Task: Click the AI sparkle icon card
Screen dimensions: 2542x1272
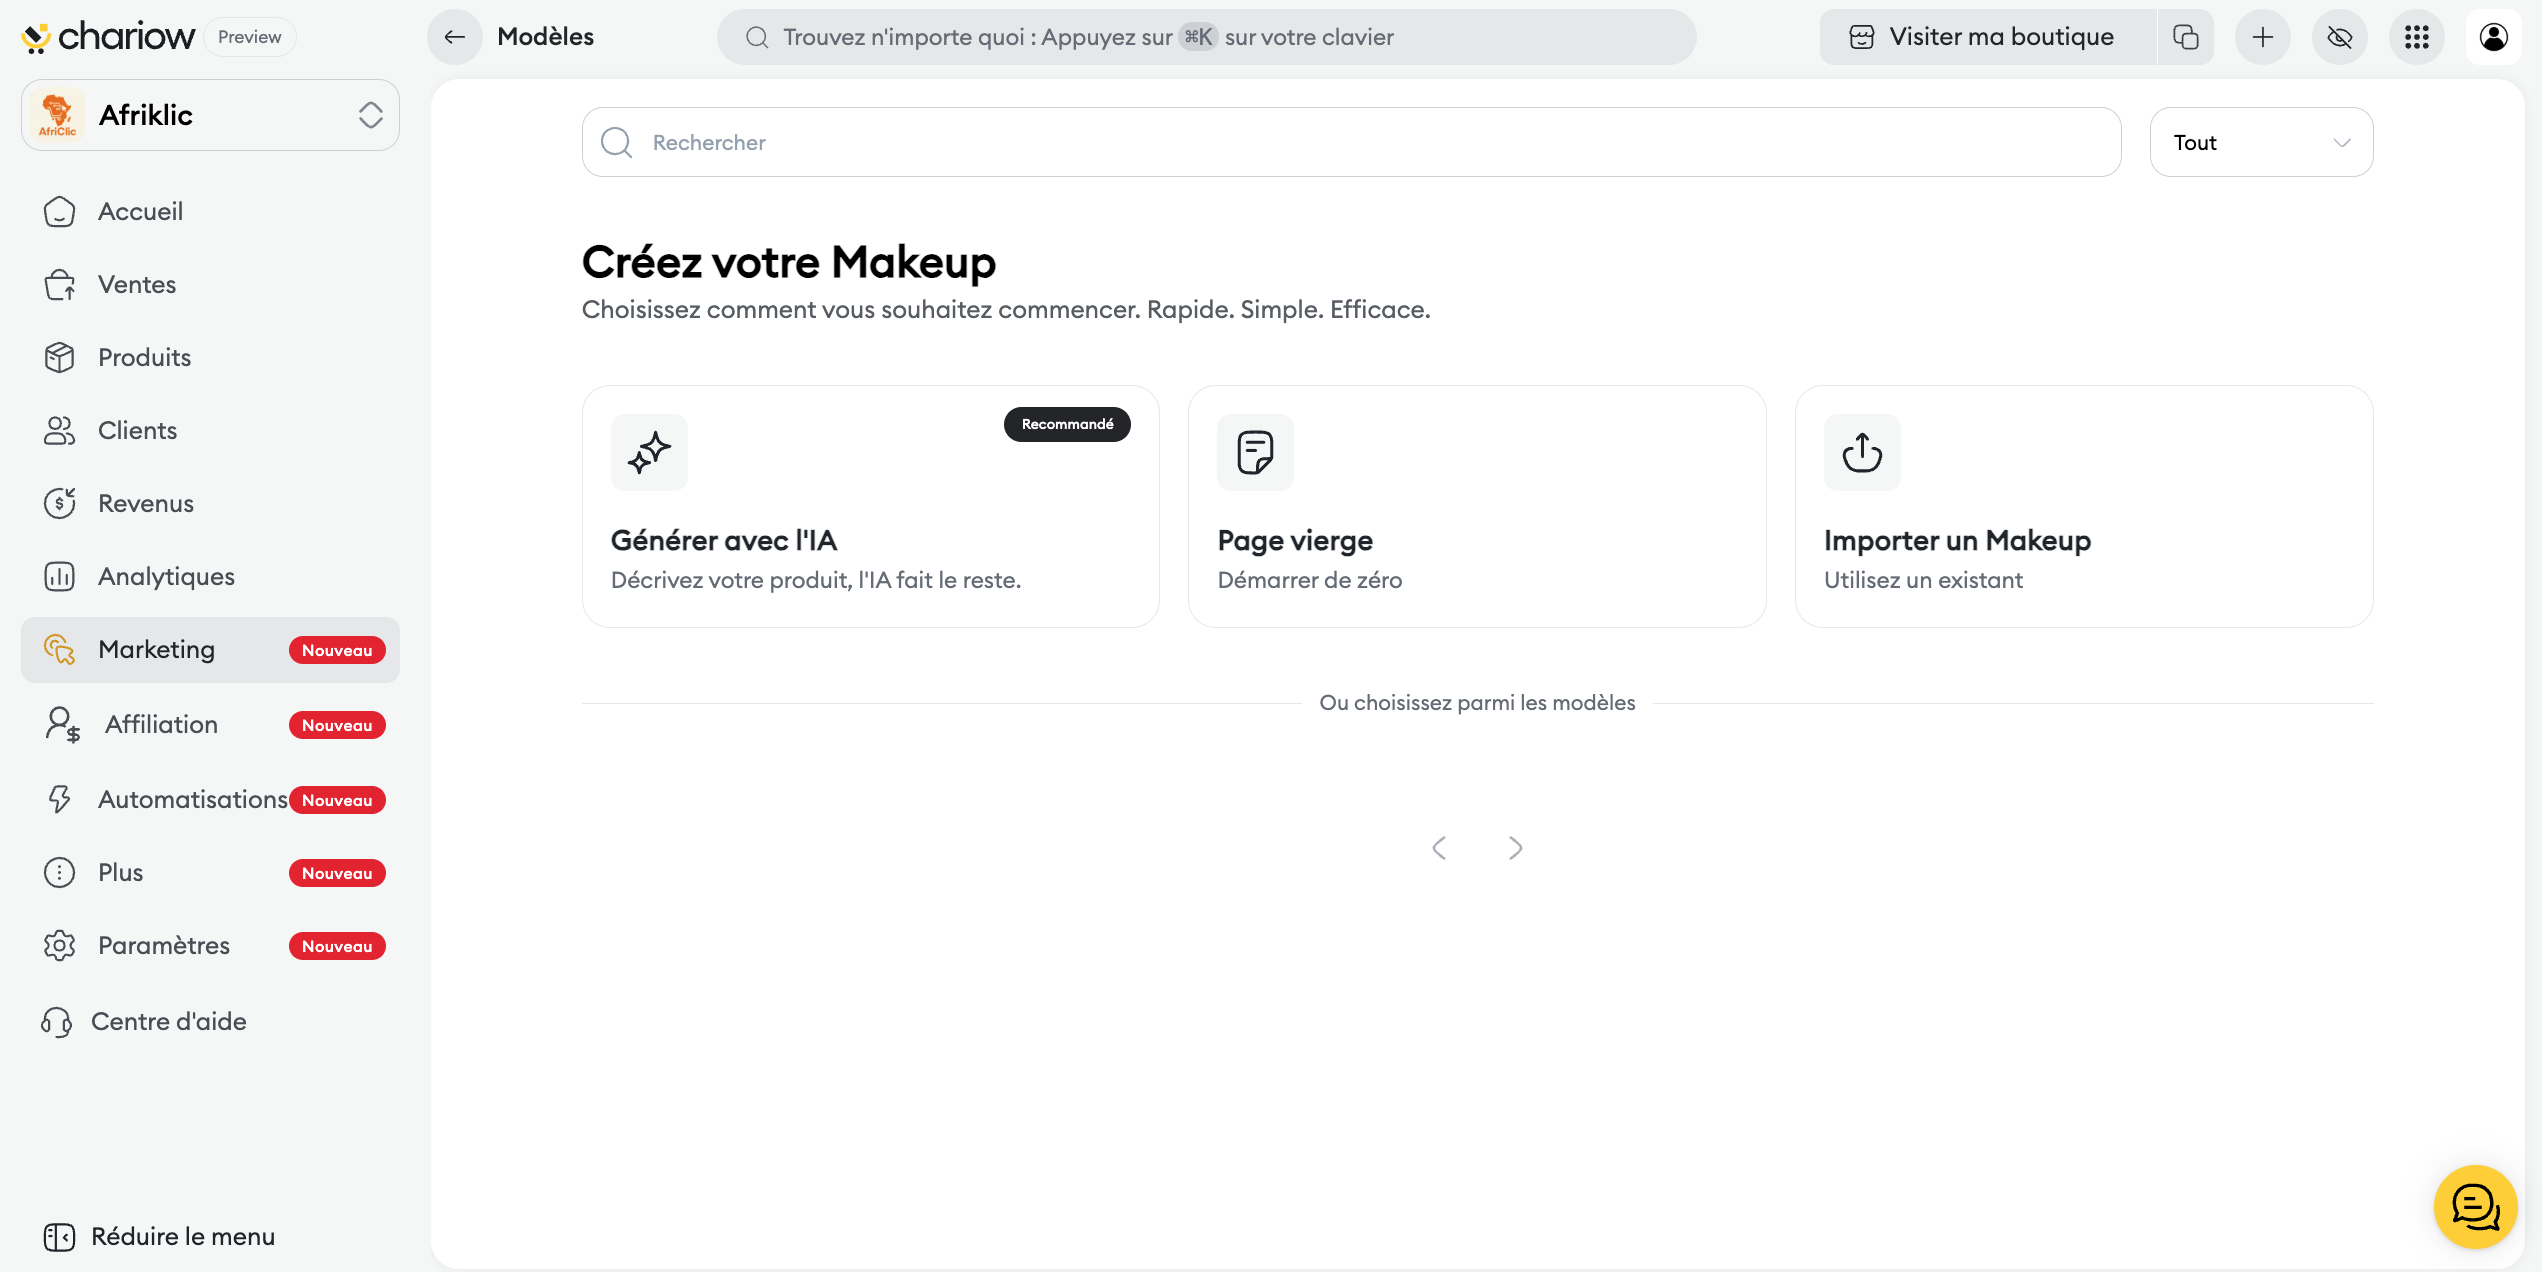Action: click(649, 452)
